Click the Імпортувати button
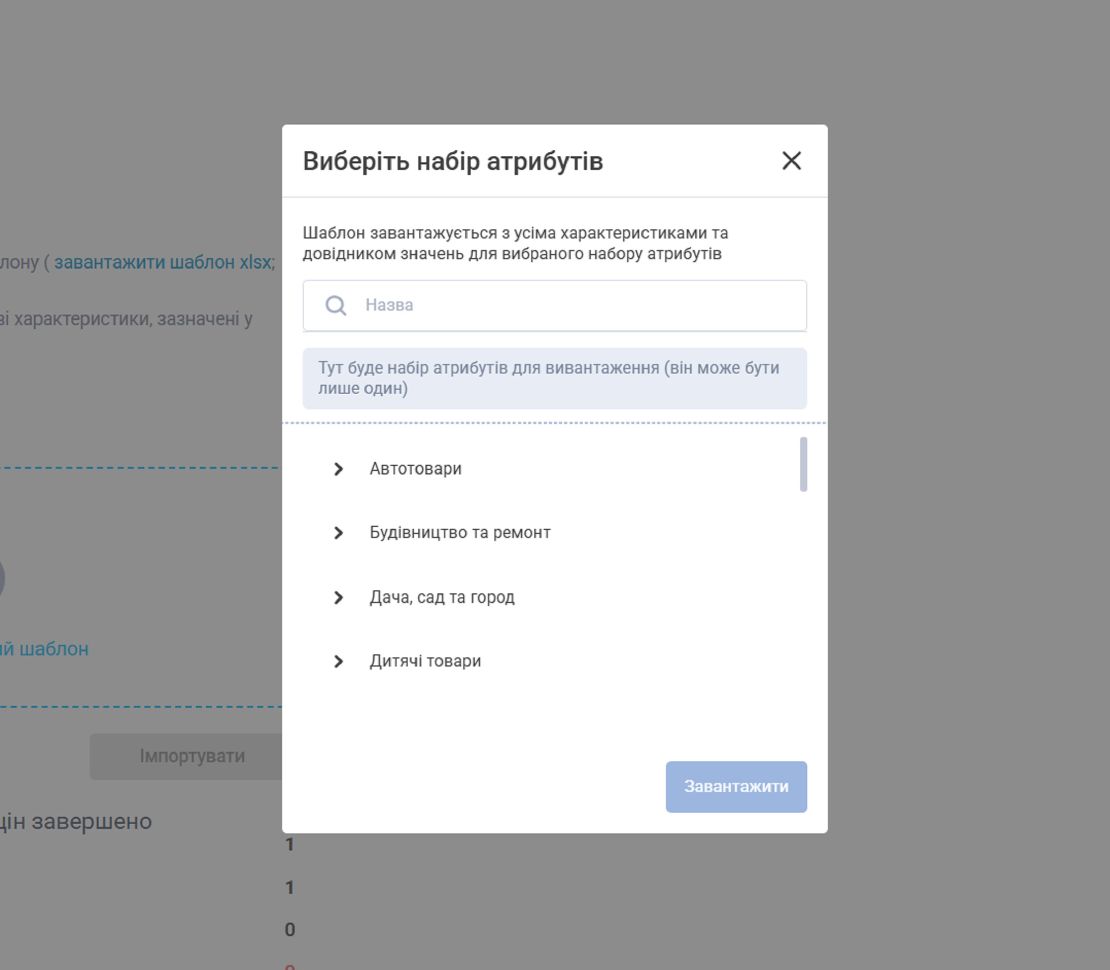The image size is (1110, 970). (x=192, y=756)
